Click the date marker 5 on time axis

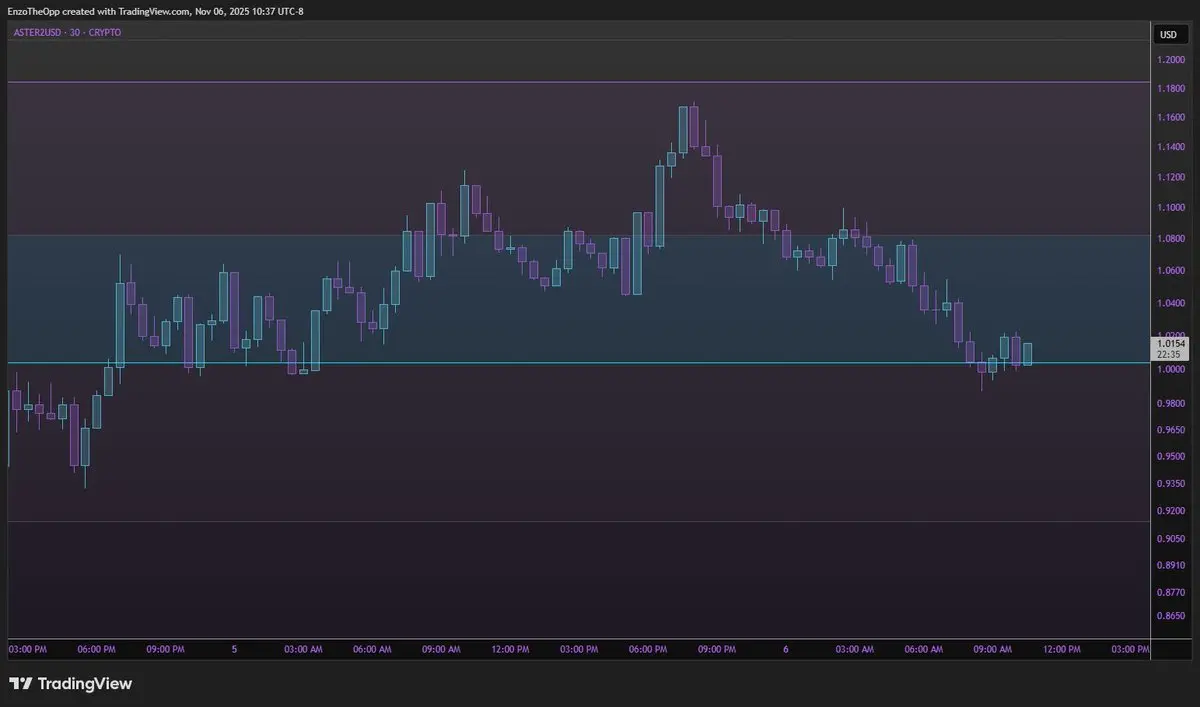(x=234, y=649)
